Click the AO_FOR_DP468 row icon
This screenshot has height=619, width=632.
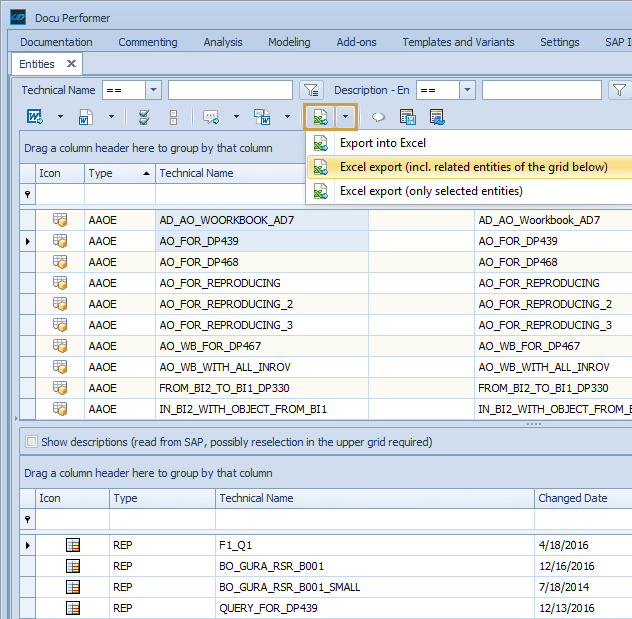(60, 262)
